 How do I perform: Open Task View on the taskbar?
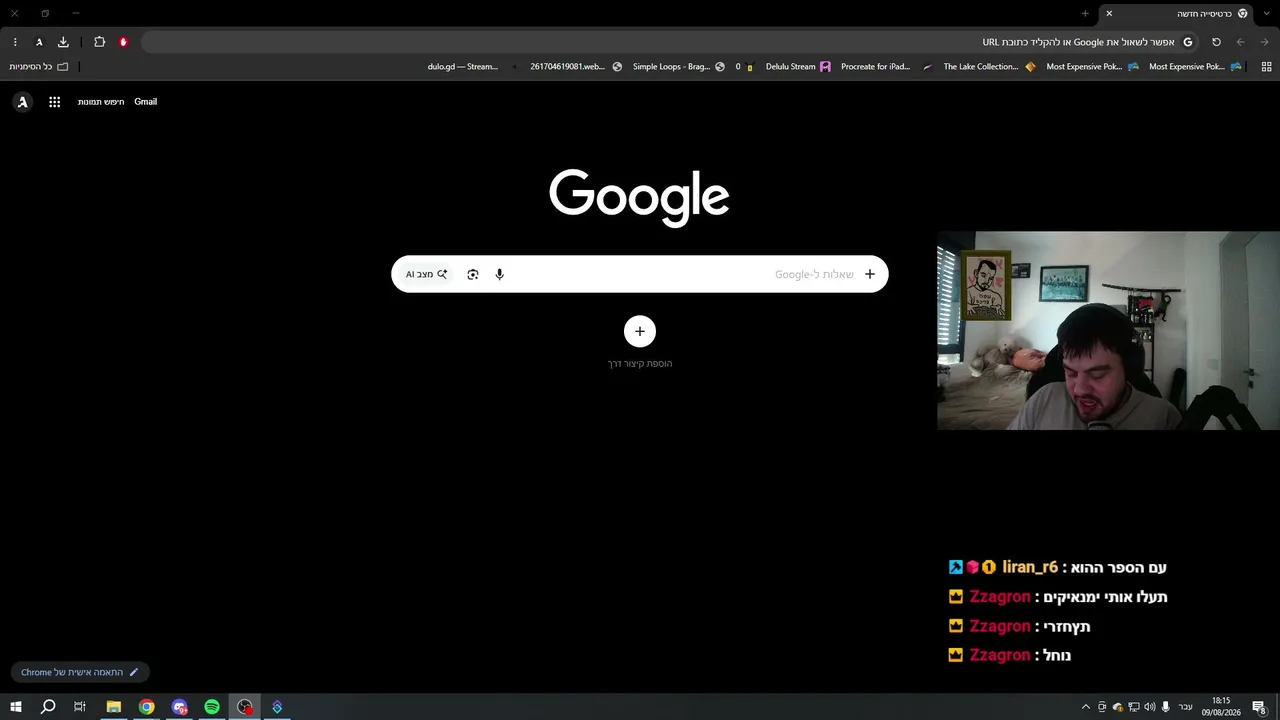[x=80, y=707]
